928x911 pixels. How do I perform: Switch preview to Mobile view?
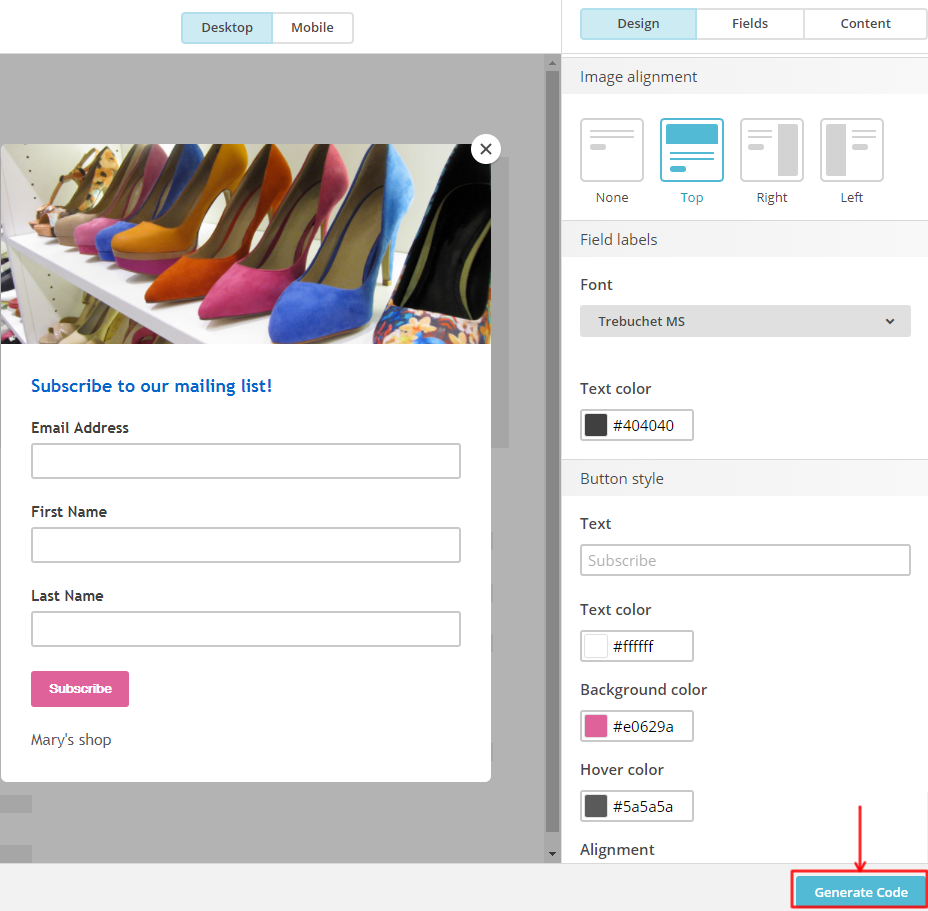[312, 28]
